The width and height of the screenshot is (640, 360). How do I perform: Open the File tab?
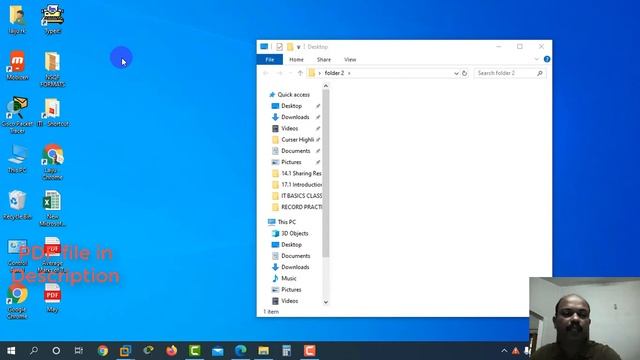[x=270, y=60]
